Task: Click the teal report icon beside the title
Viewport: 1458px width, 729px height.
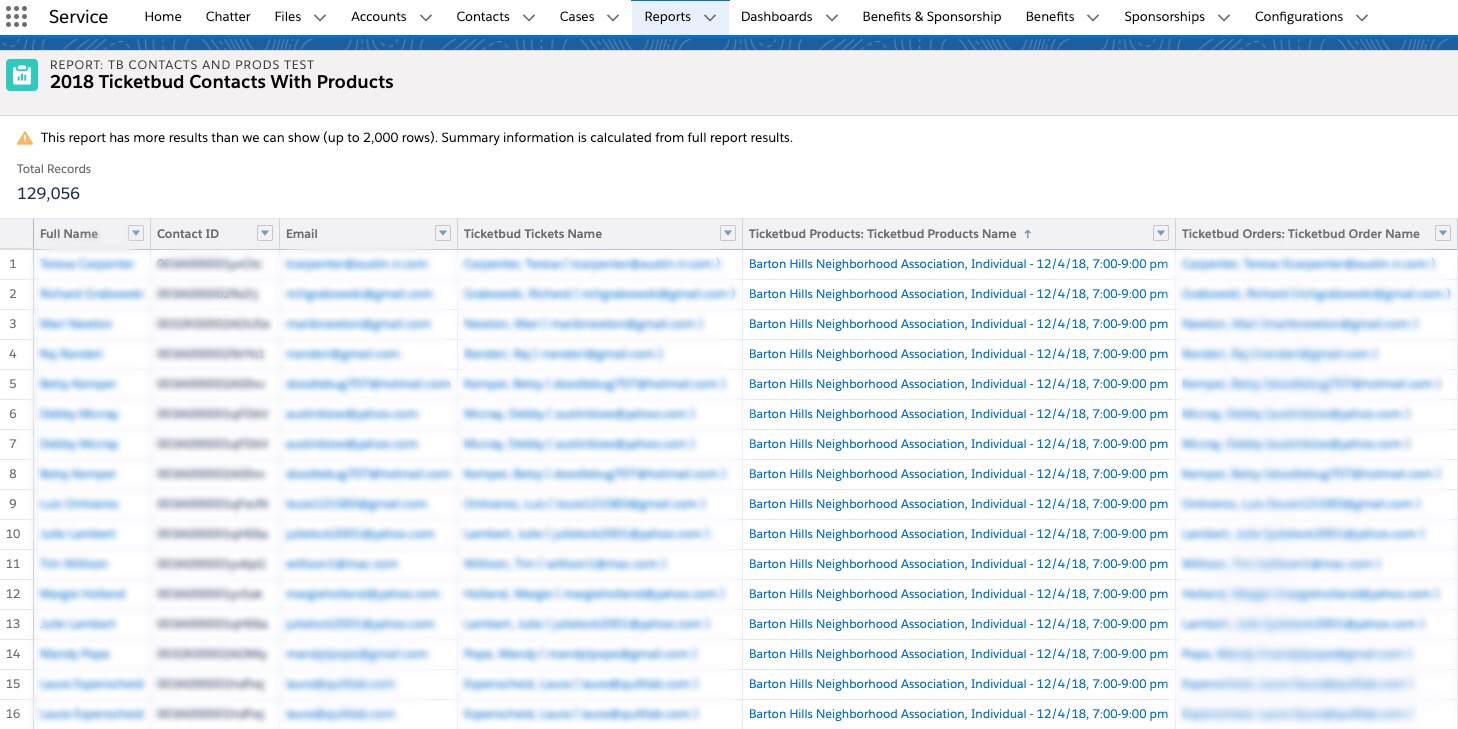Action: point(22,75)
